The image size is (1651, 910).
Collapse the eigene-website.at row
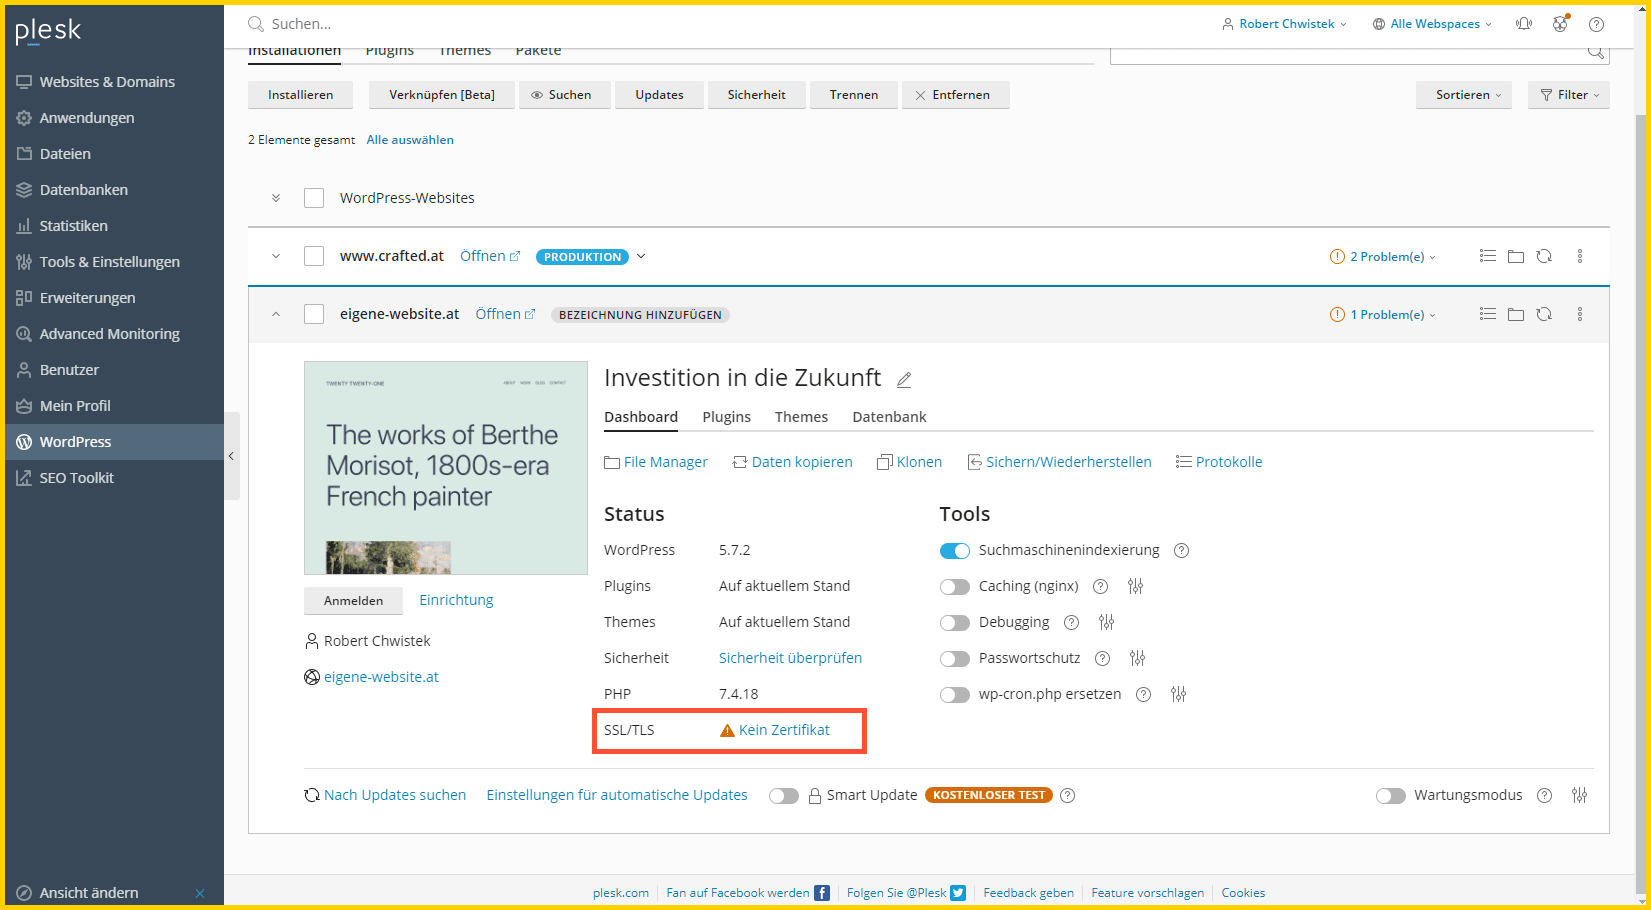[x=276, y=314]
